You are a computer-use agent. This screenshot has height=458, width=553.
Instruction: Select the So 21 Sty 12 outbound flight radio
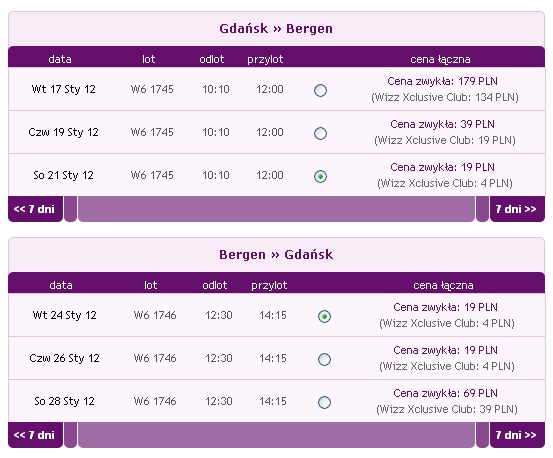pyautogui.click(x=320, y=176)
